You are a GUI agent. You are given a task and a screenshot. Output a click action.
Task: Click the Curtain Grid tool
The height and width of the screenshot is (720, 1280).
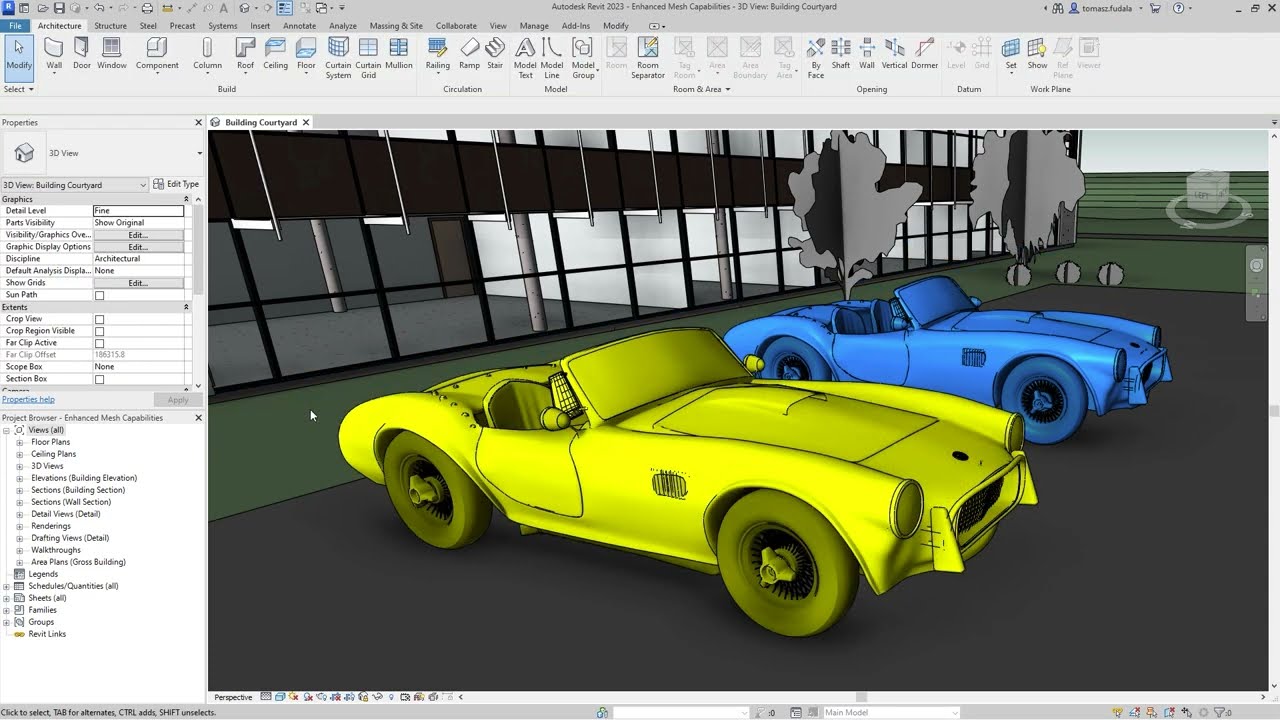(368, 58)
